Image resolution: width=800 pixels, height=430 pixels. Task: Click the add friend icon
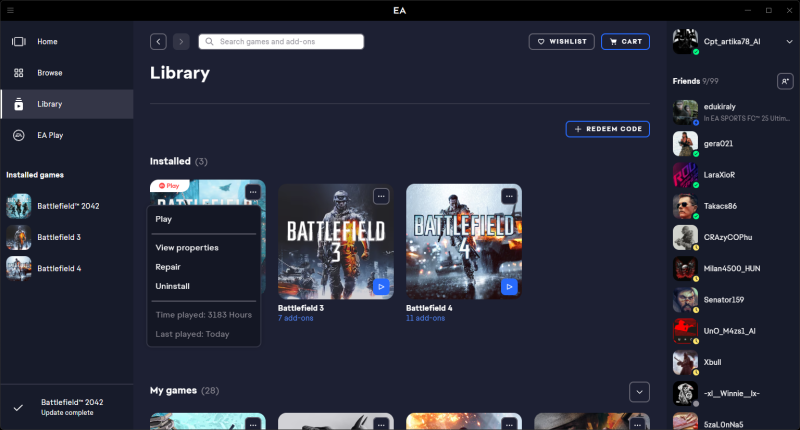click(785, 81)
